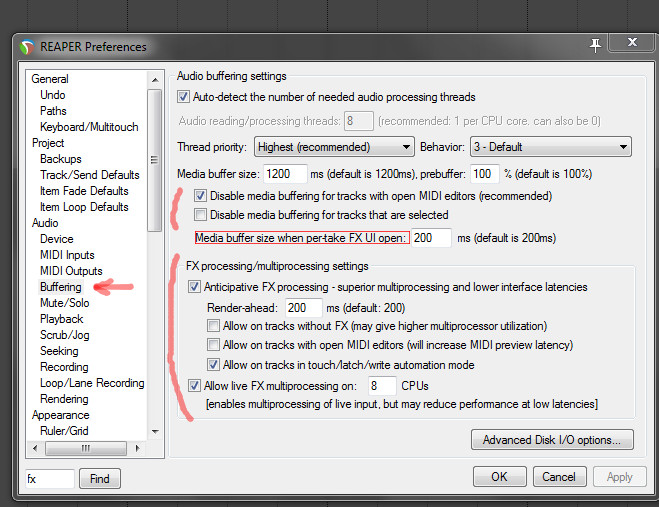Open the Paths preferences page

[53, 111]
